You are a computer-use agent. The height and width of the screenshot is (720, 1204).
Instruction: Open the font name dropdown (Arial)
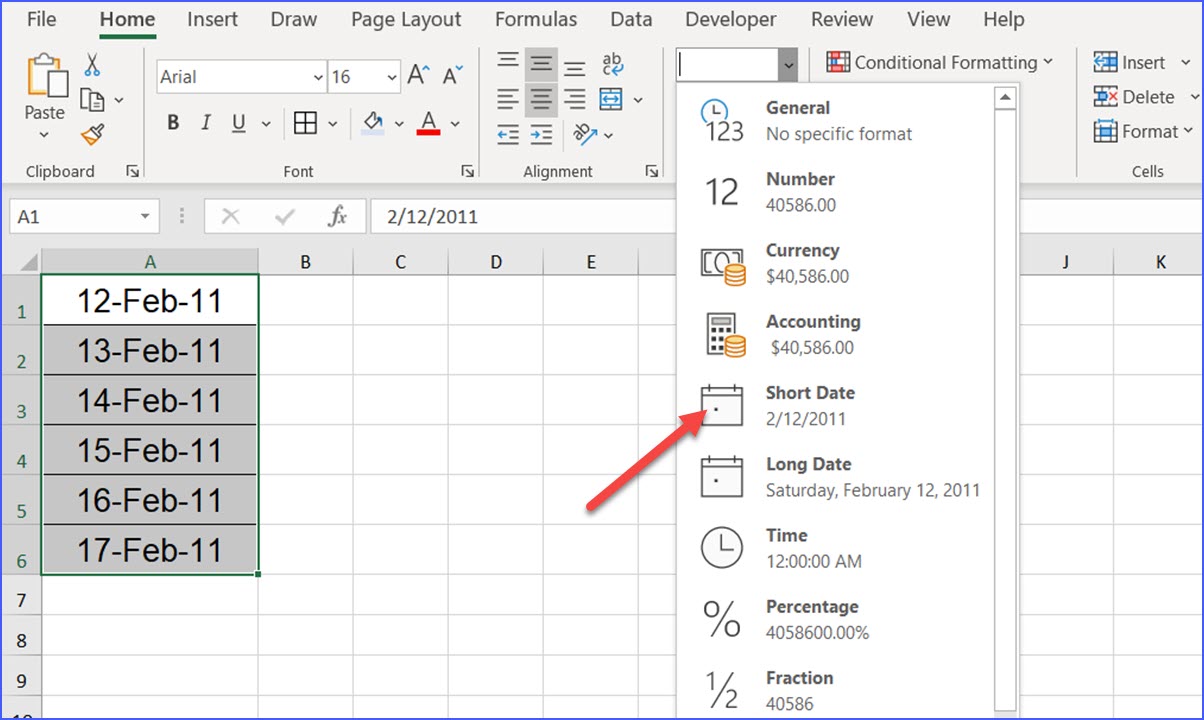click(319, 77)
